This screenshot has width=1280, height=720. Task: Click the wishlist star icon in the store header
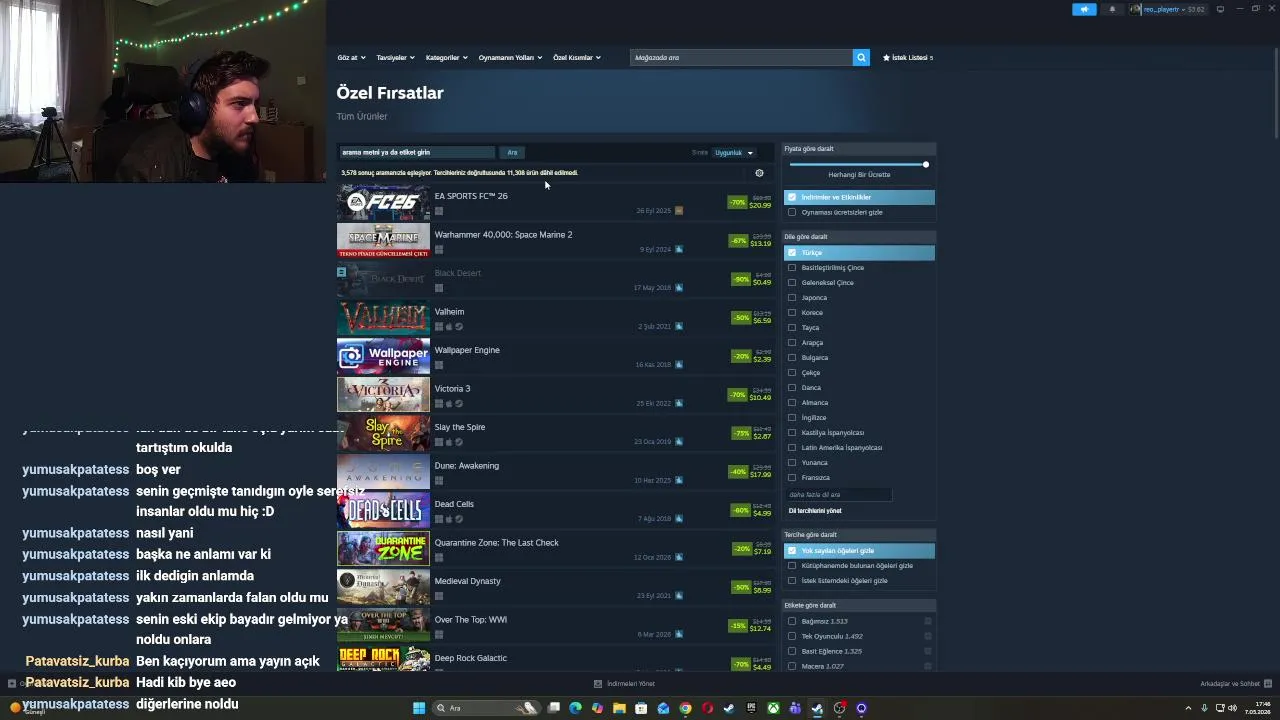pos(886,58)
